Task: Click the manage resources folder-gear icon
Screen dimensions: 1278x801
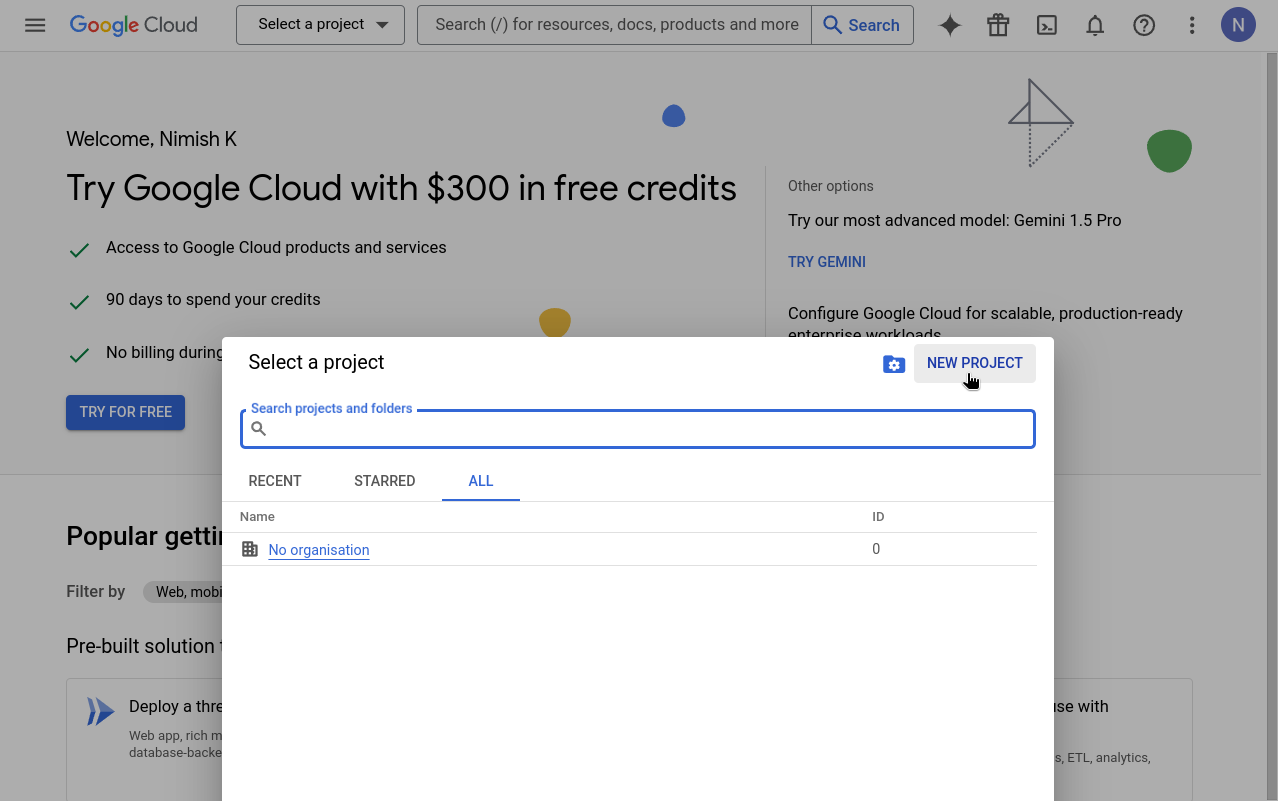Action: click(x=893, y=364)
